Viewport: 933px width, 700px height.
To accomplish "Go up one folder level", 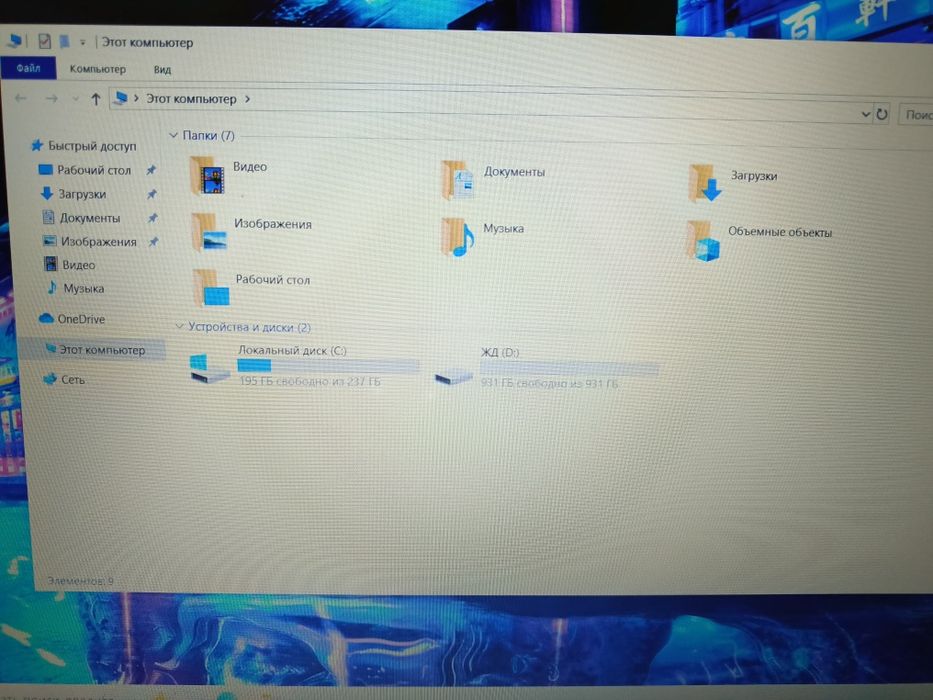I will click(x=96, y=99).
